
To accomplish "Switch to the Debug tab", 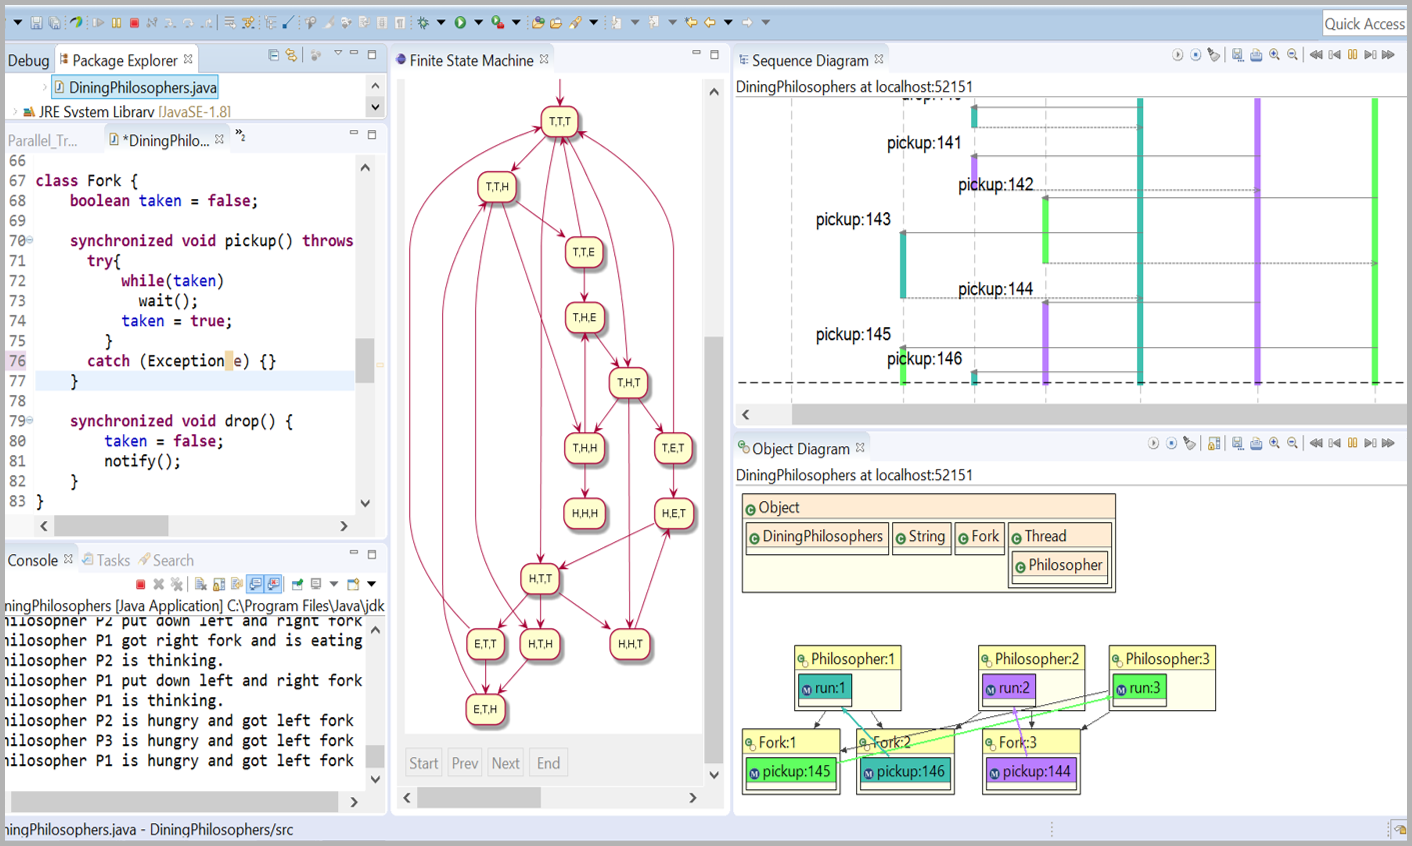I will coord(28,61).
